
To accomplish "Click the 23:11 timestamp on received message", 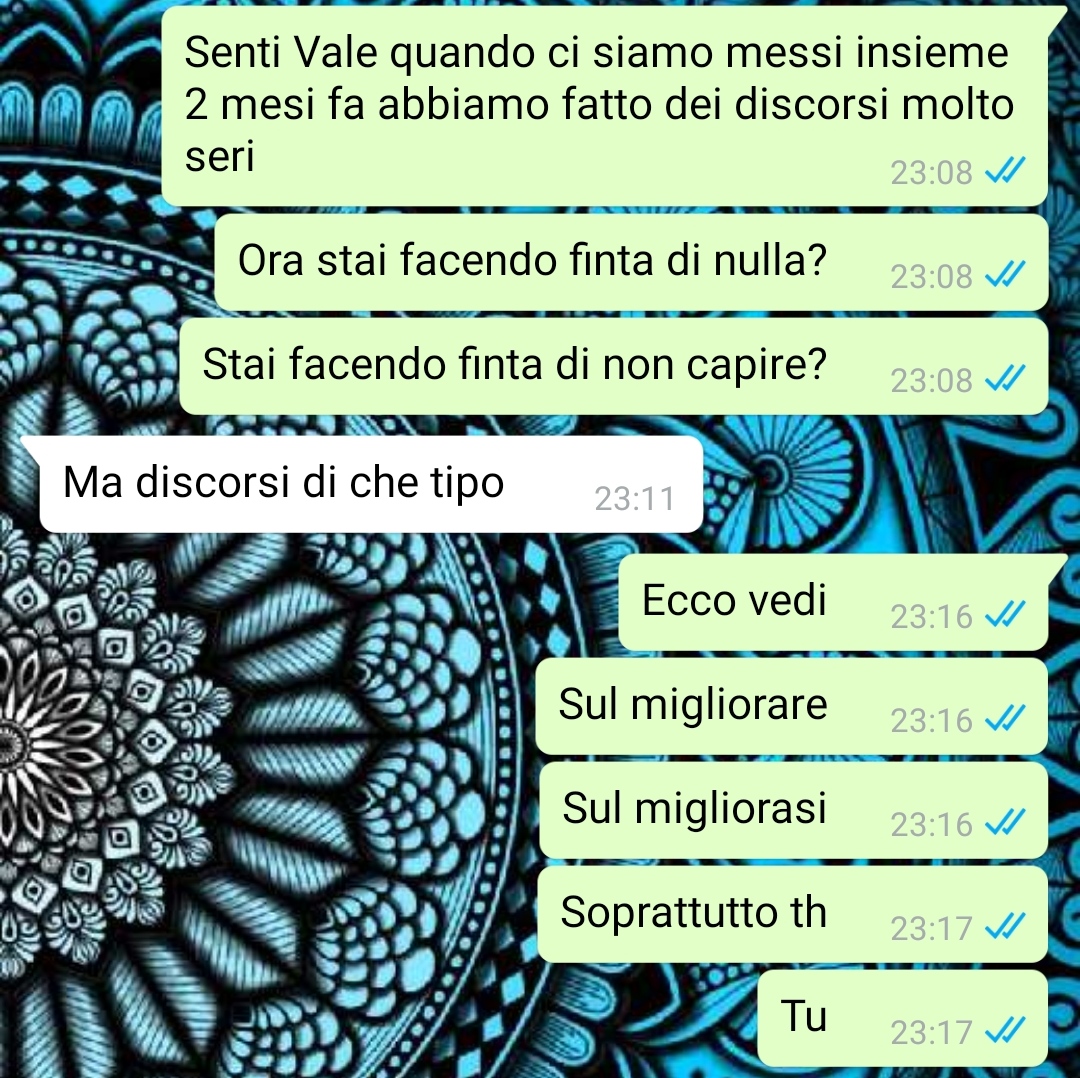I will point(634,499).
